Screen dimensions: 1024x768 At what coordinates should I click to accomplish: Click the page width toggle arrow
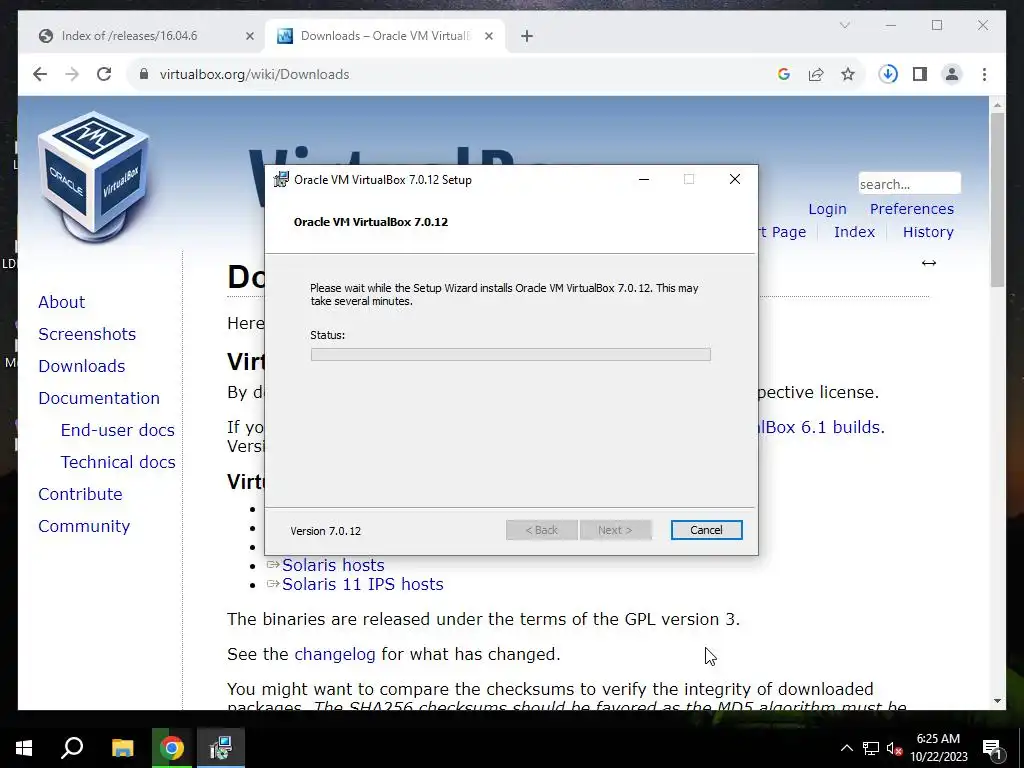coord(929,263)
